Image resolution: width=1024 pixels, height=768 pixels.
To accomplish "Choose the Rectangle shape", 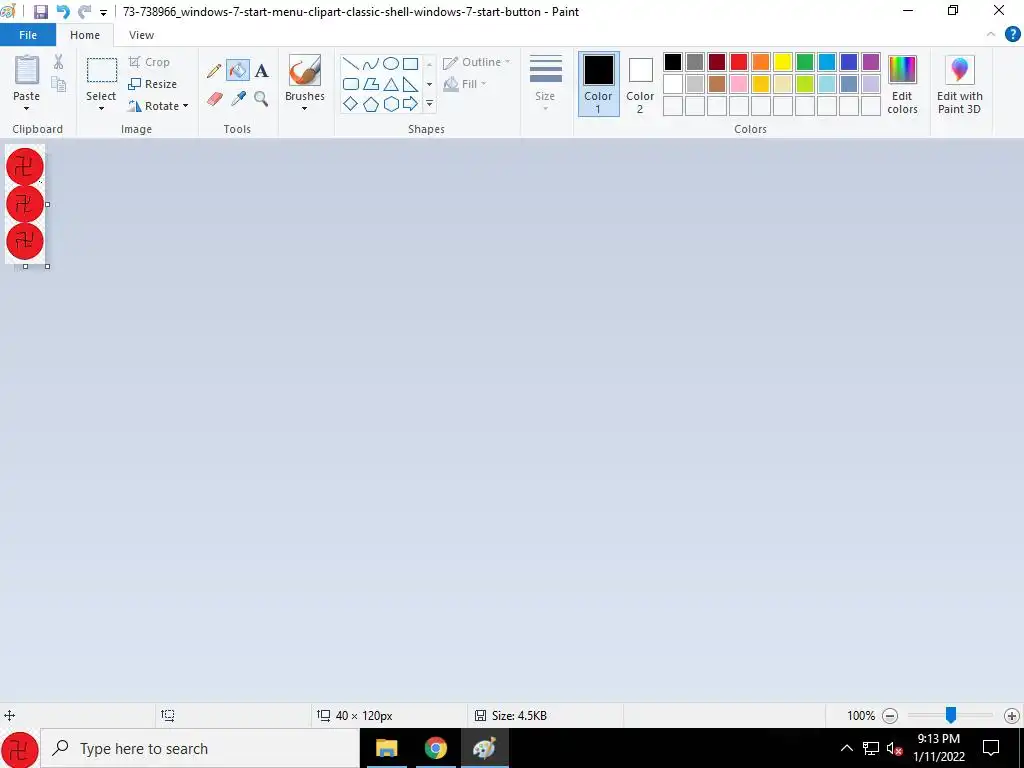I will [x=410, y=64].
